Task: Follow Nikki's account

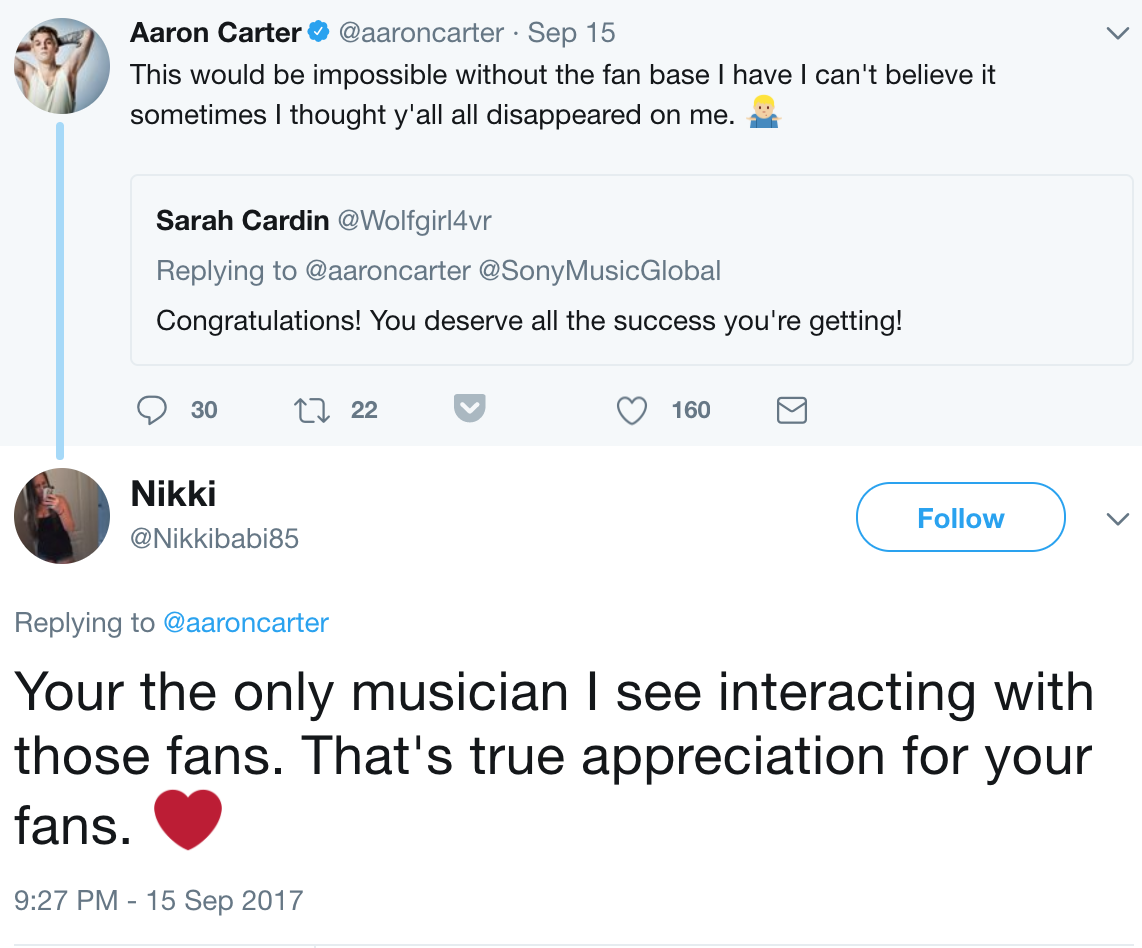Action: pos(960,518)
